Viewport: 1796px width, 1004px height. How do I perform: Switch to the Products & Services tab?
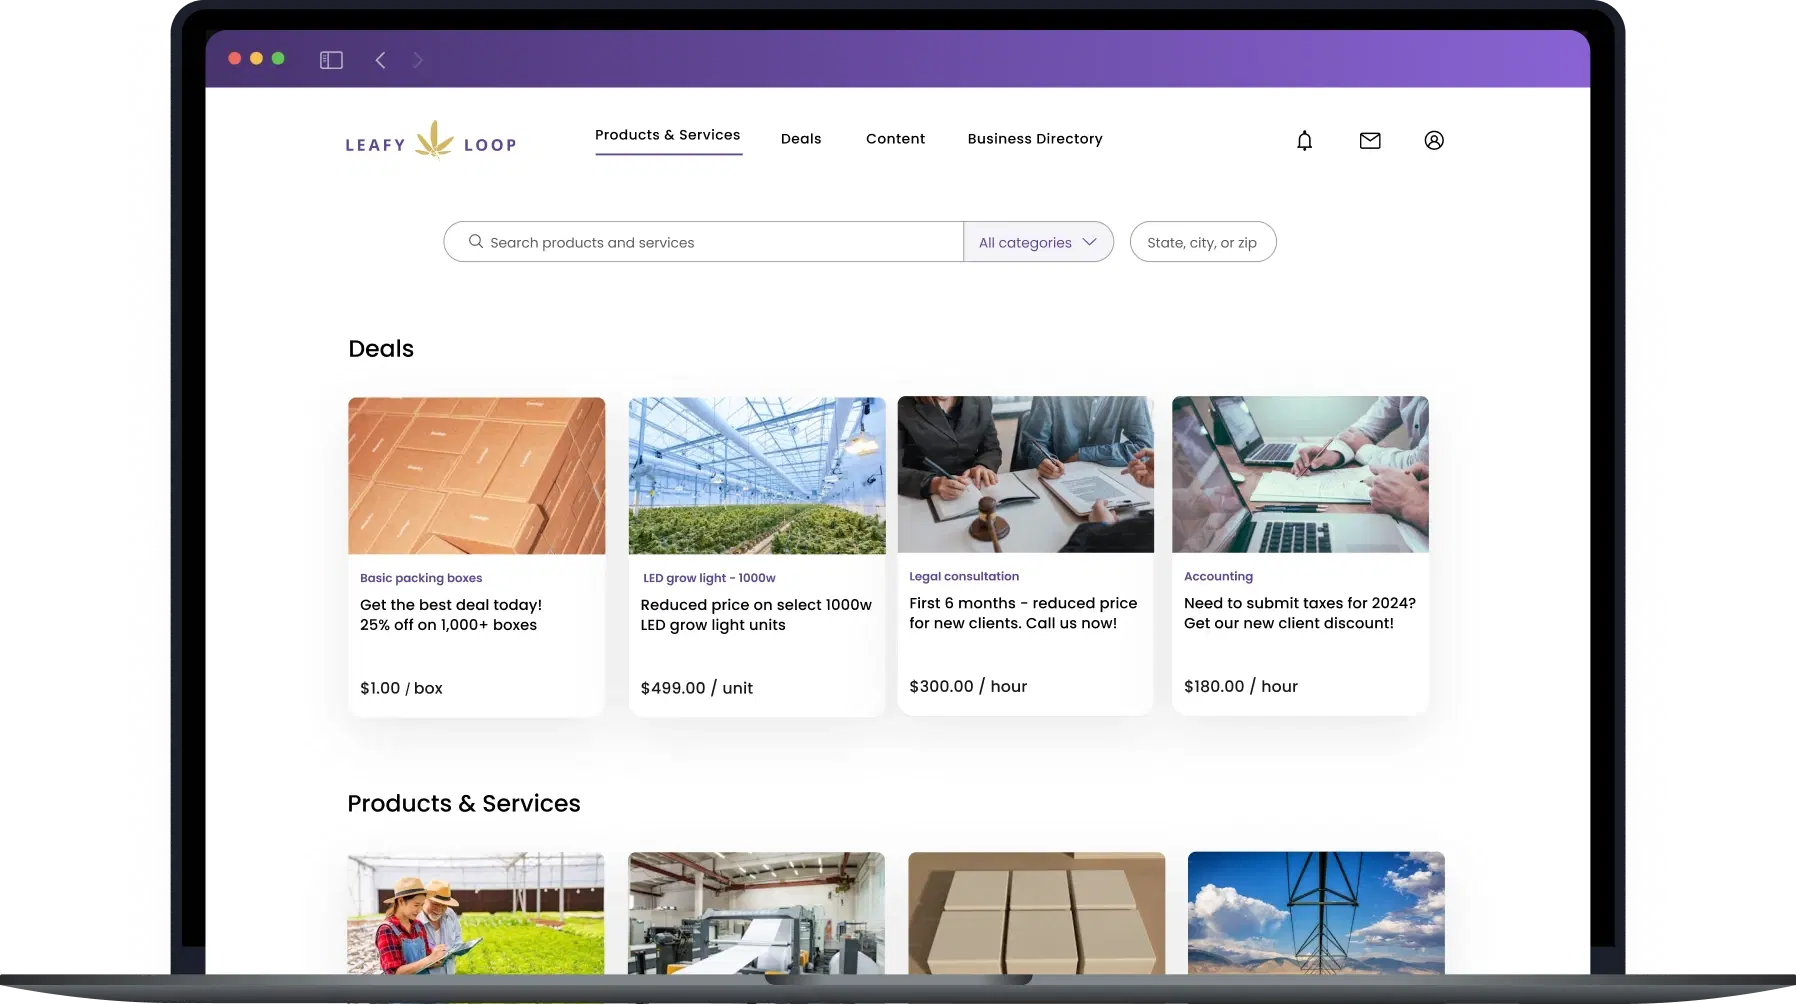pyautogui.click(x=667, y=135)
